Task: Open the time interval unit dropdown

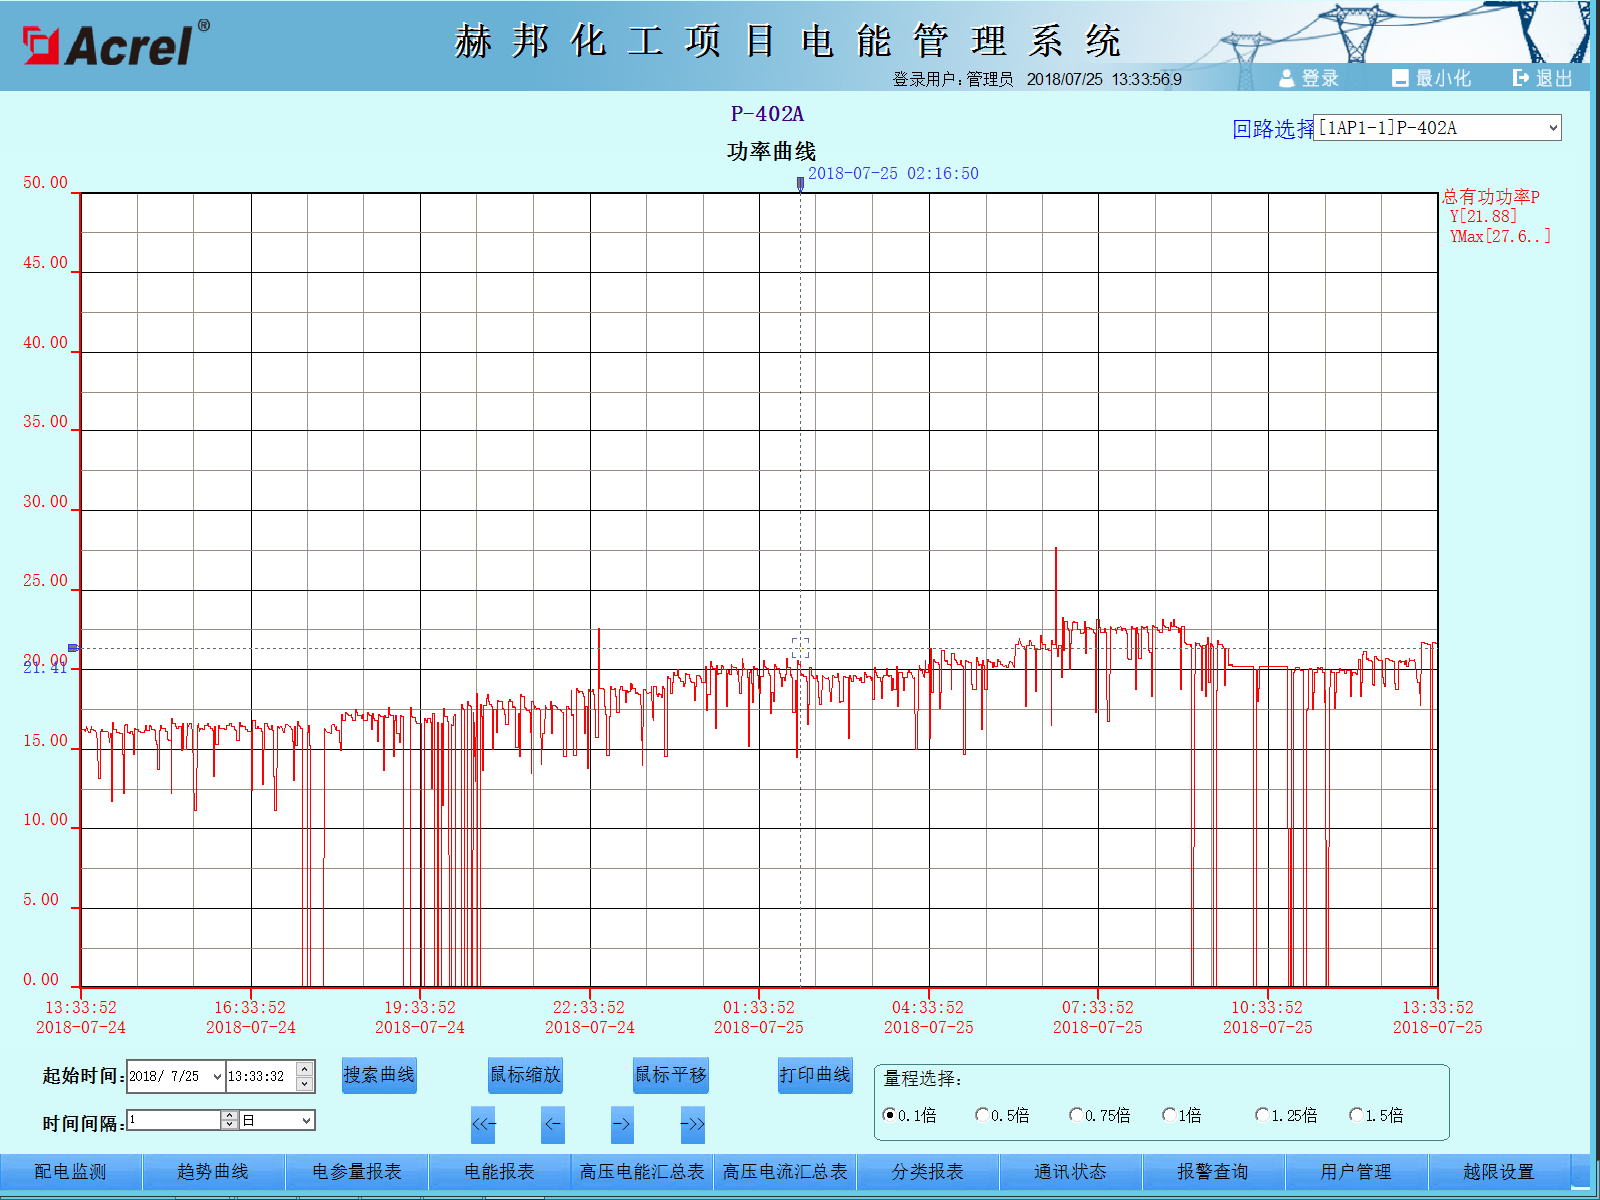Action: [x=306, y=1121]
